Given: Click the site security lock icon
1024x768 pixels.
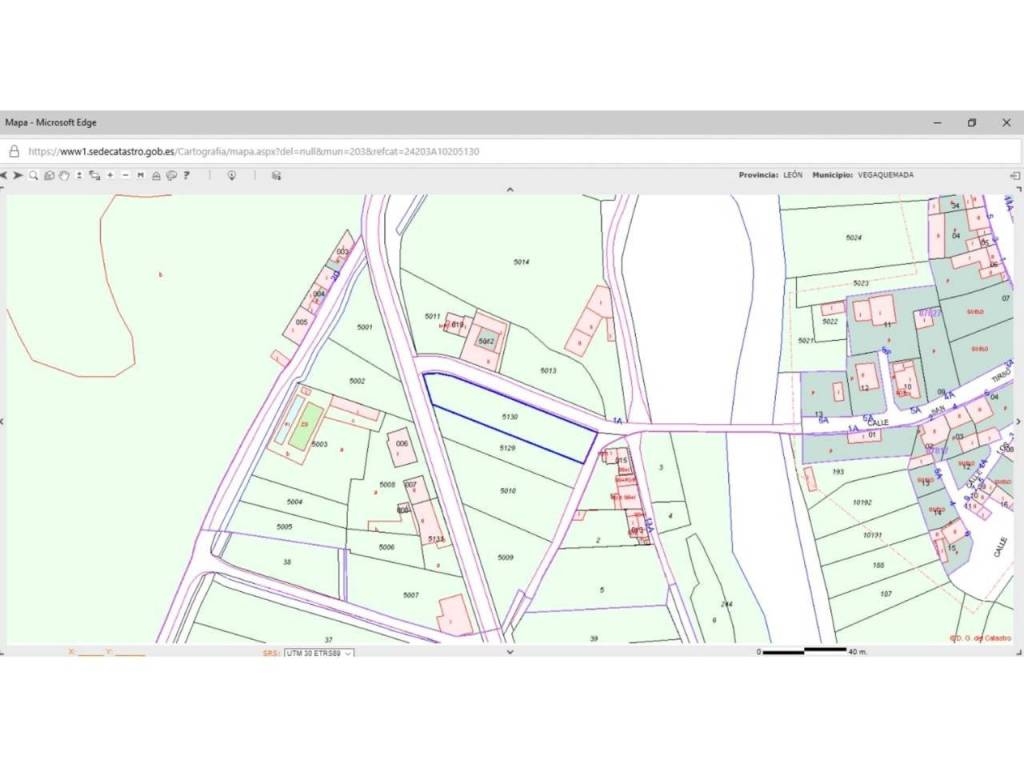Looking at the screenshot, I should (x=14, y=152).
